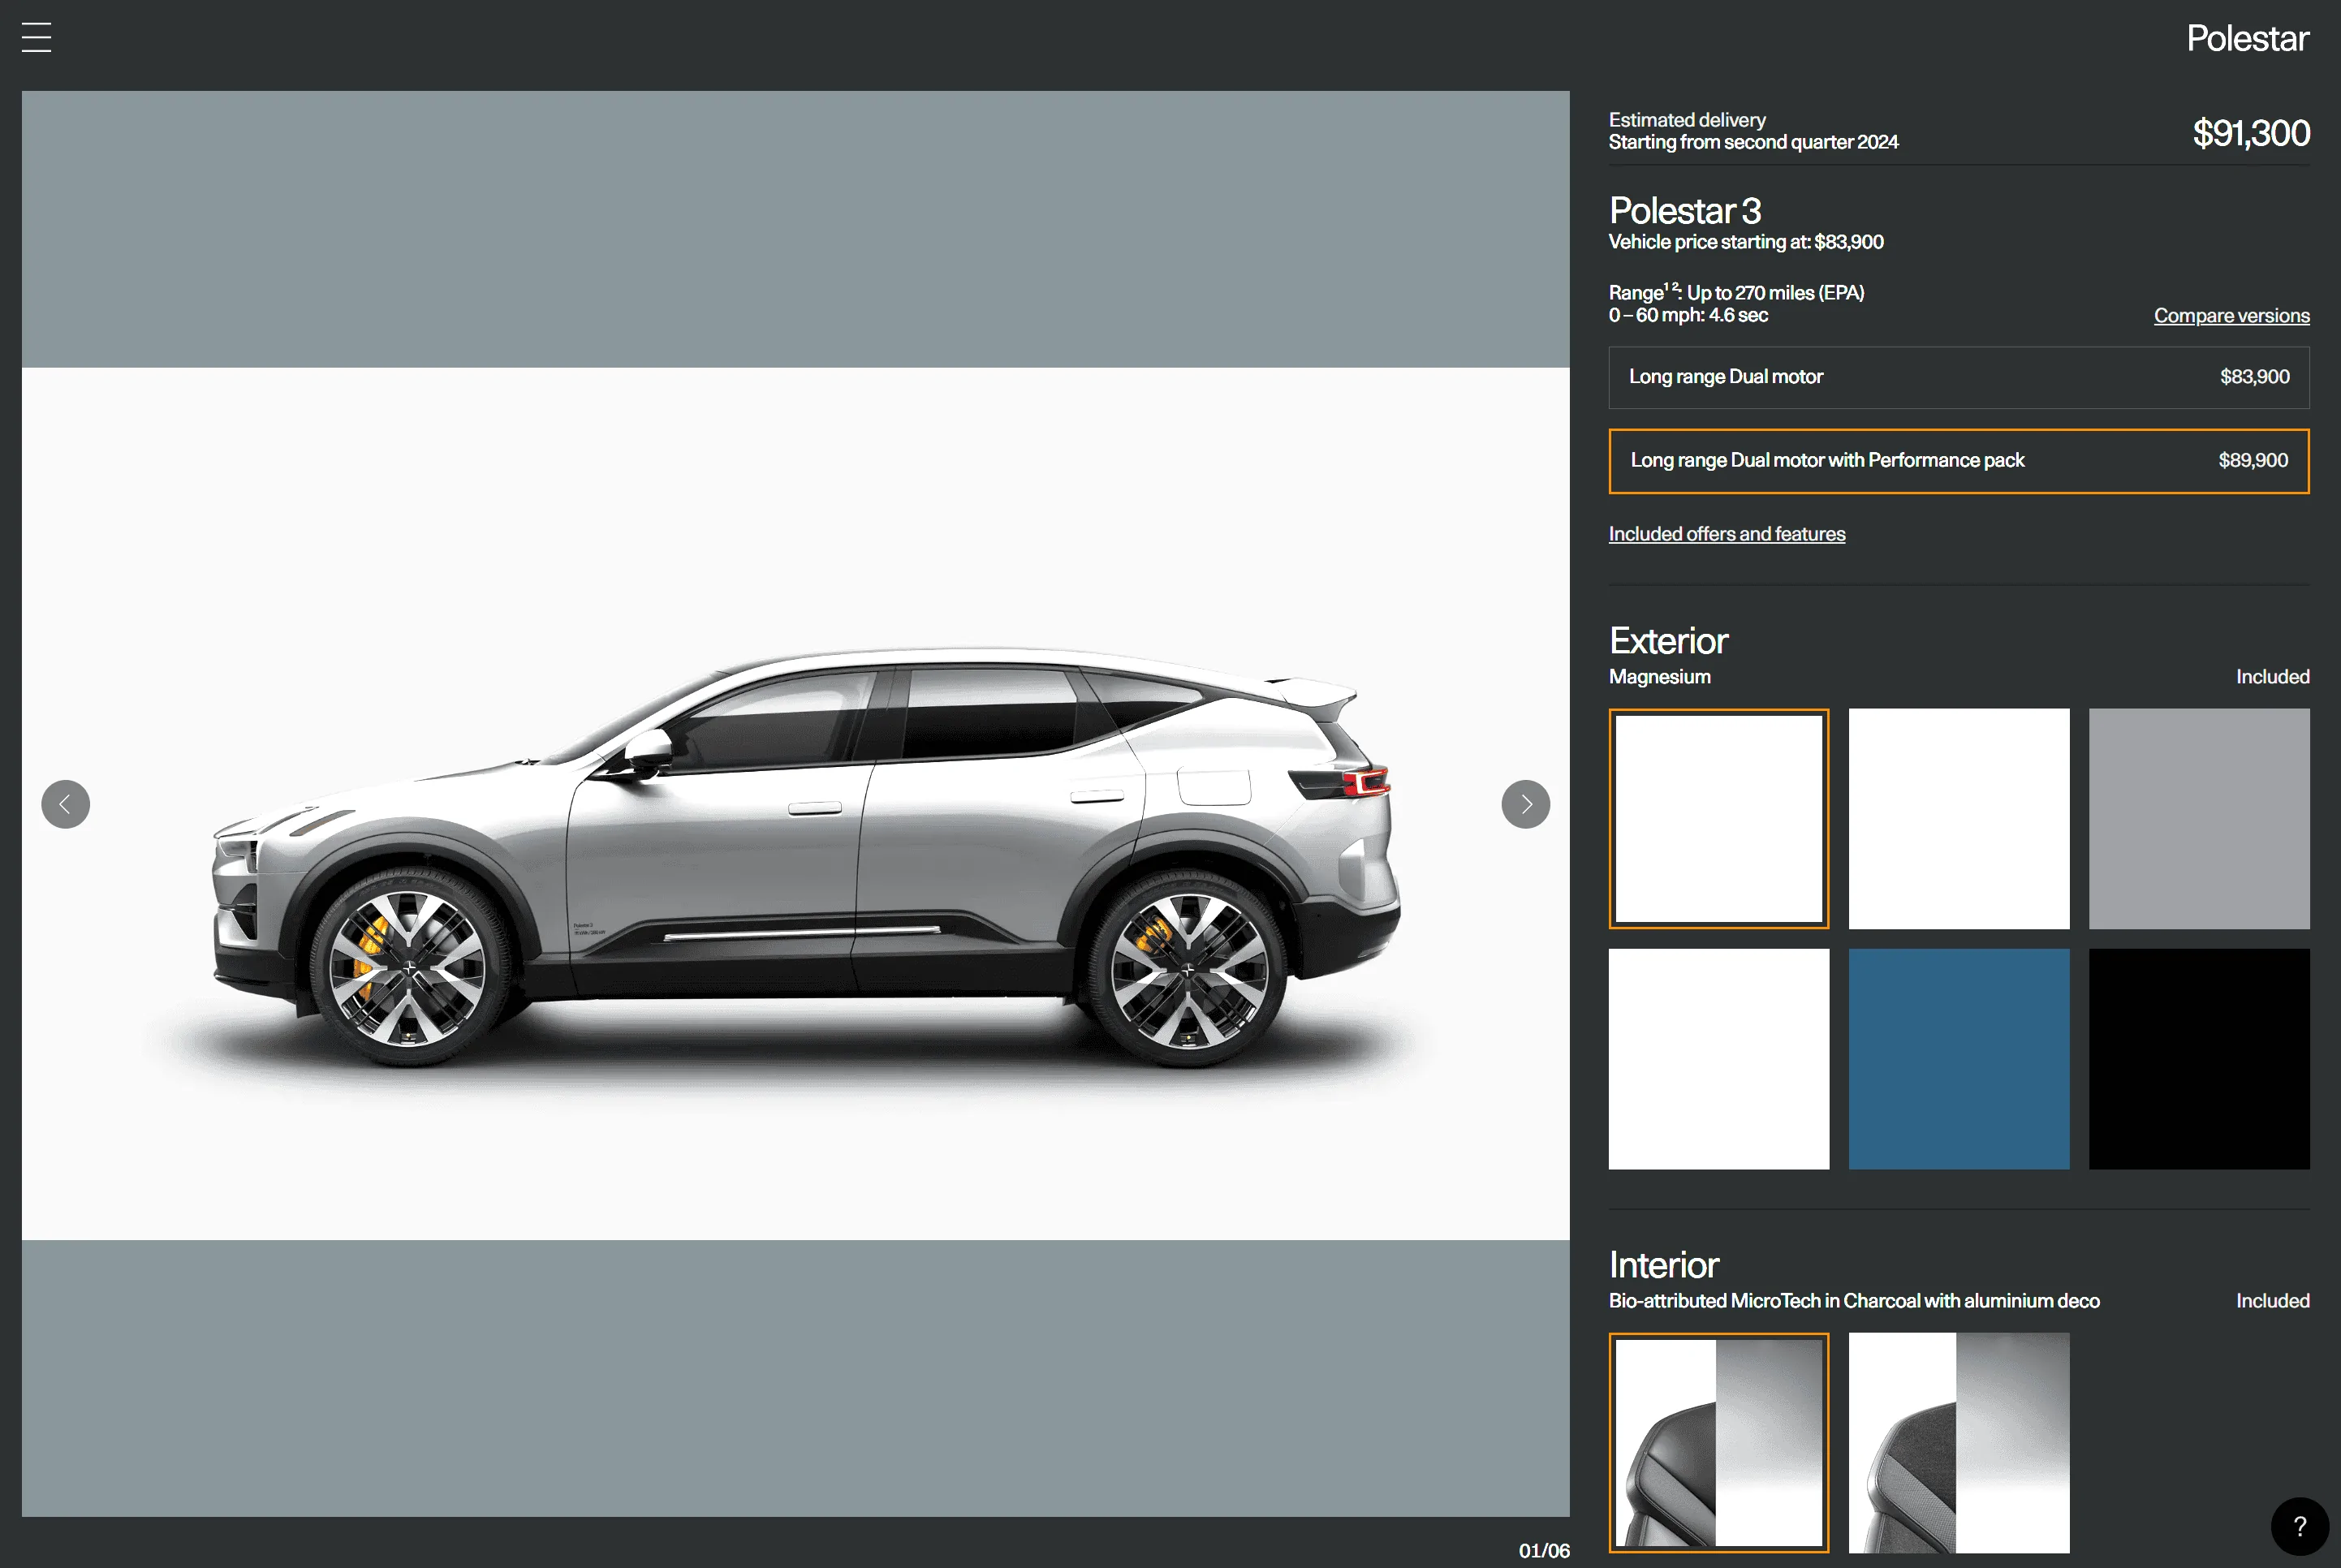Choose the white swatch in second row
This screenshot has width=2341, height=1568.
pyautogui.click(x=1718, y=1059)
